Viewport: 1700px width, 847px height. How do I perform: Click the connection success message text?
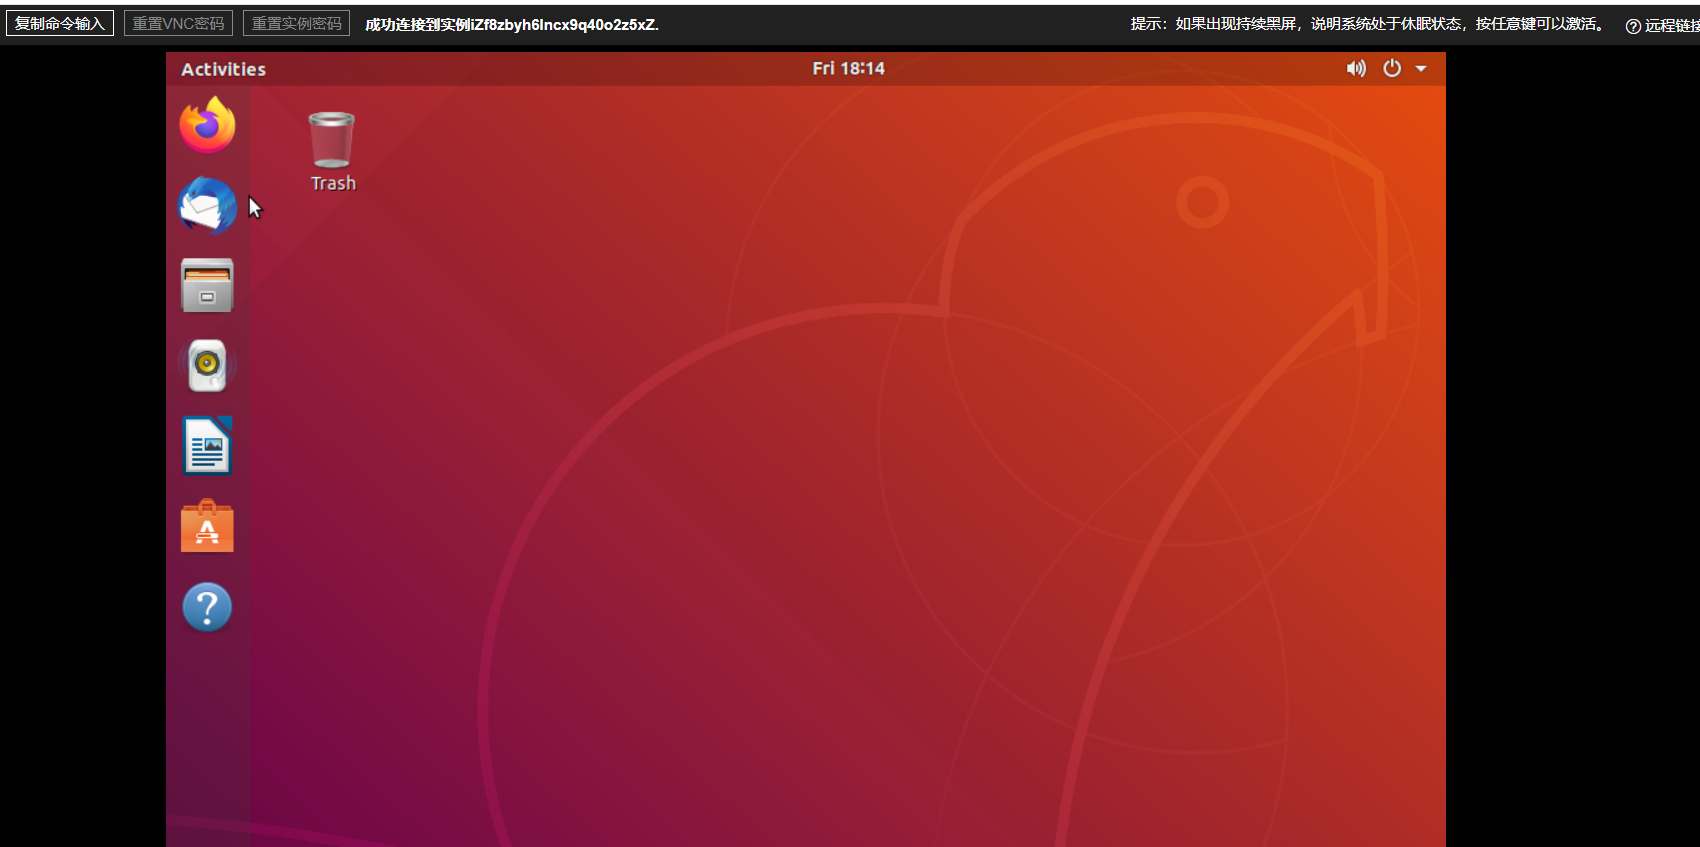512,24
